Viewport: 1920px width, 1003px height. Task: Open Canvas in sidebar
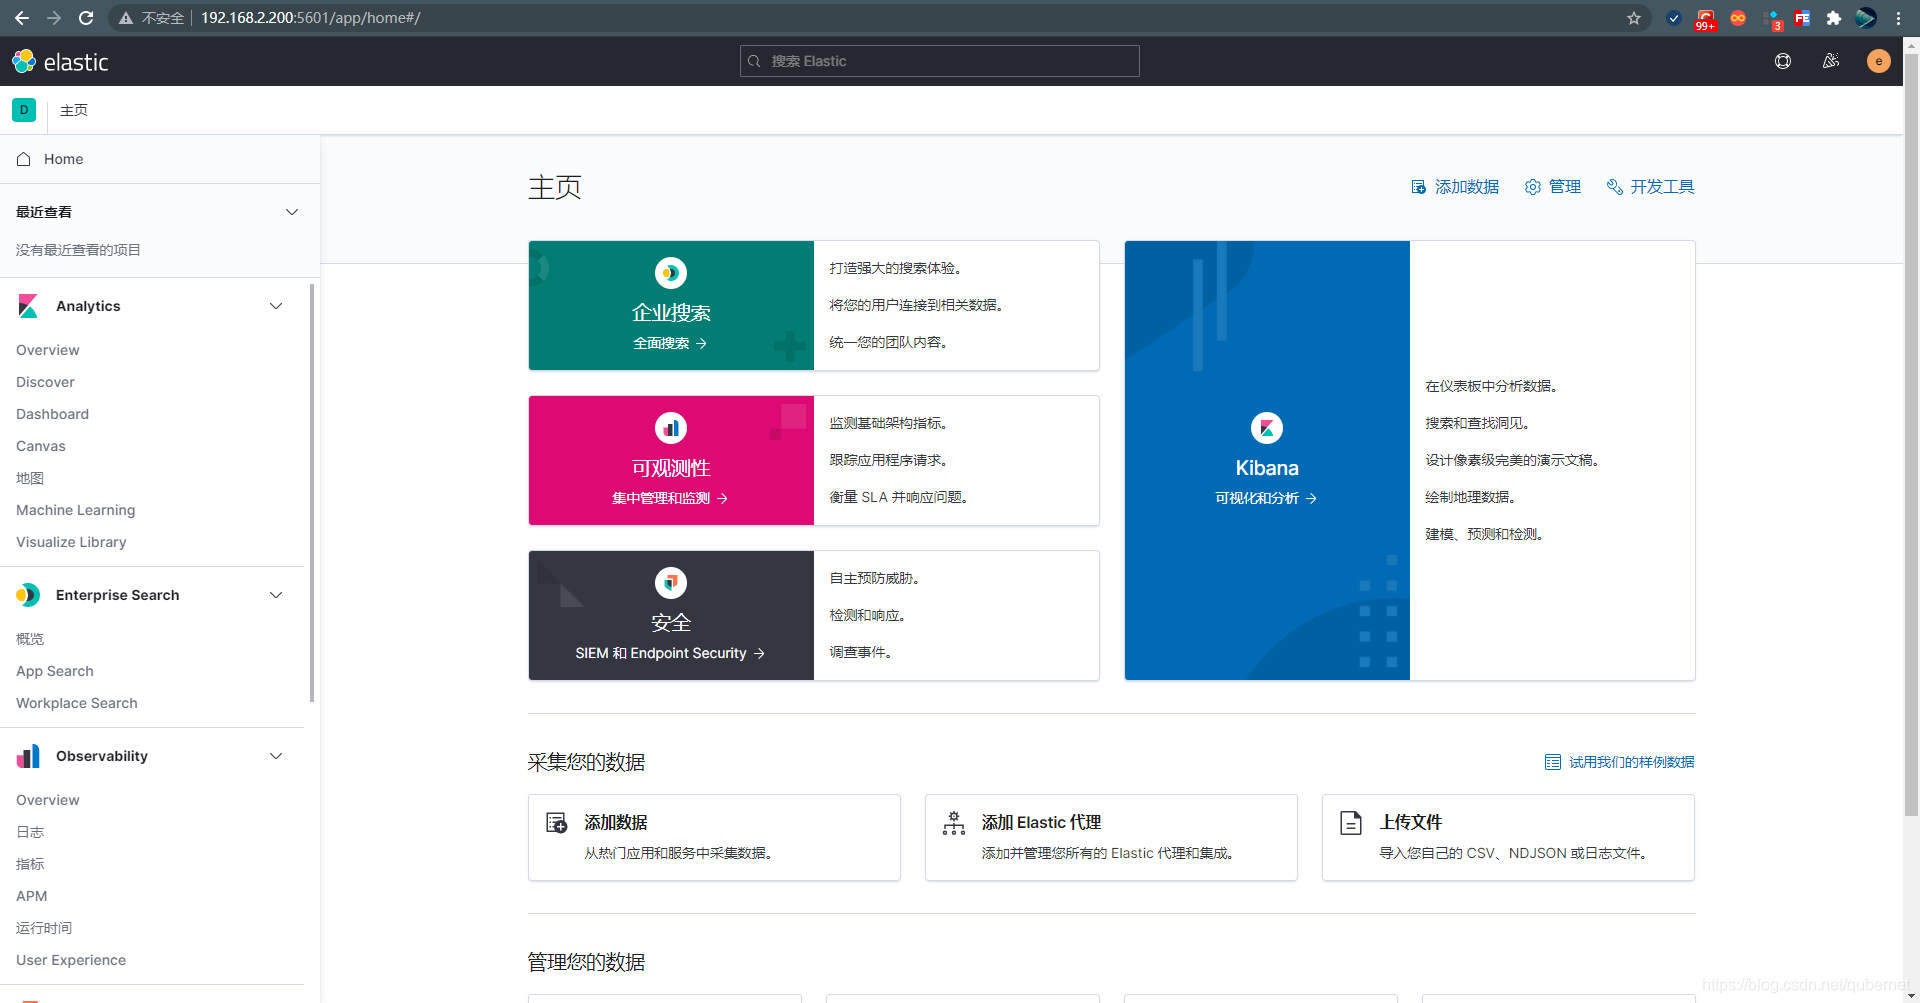click(x=41, y=446)
